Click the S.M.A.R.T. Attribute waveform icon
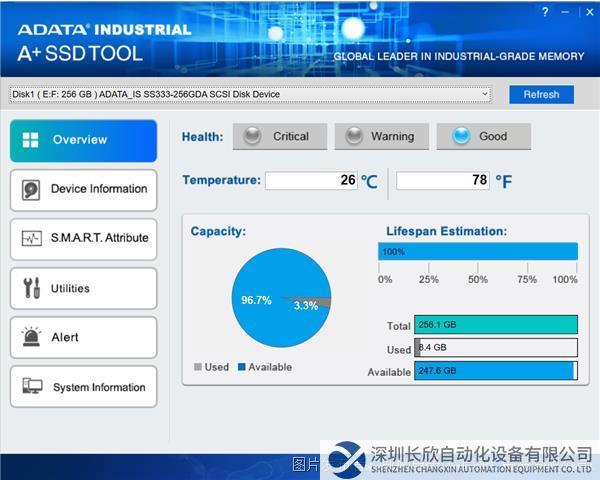Viewport: 600px width, 480px height. pyautogui.click(x=32, y=238)
